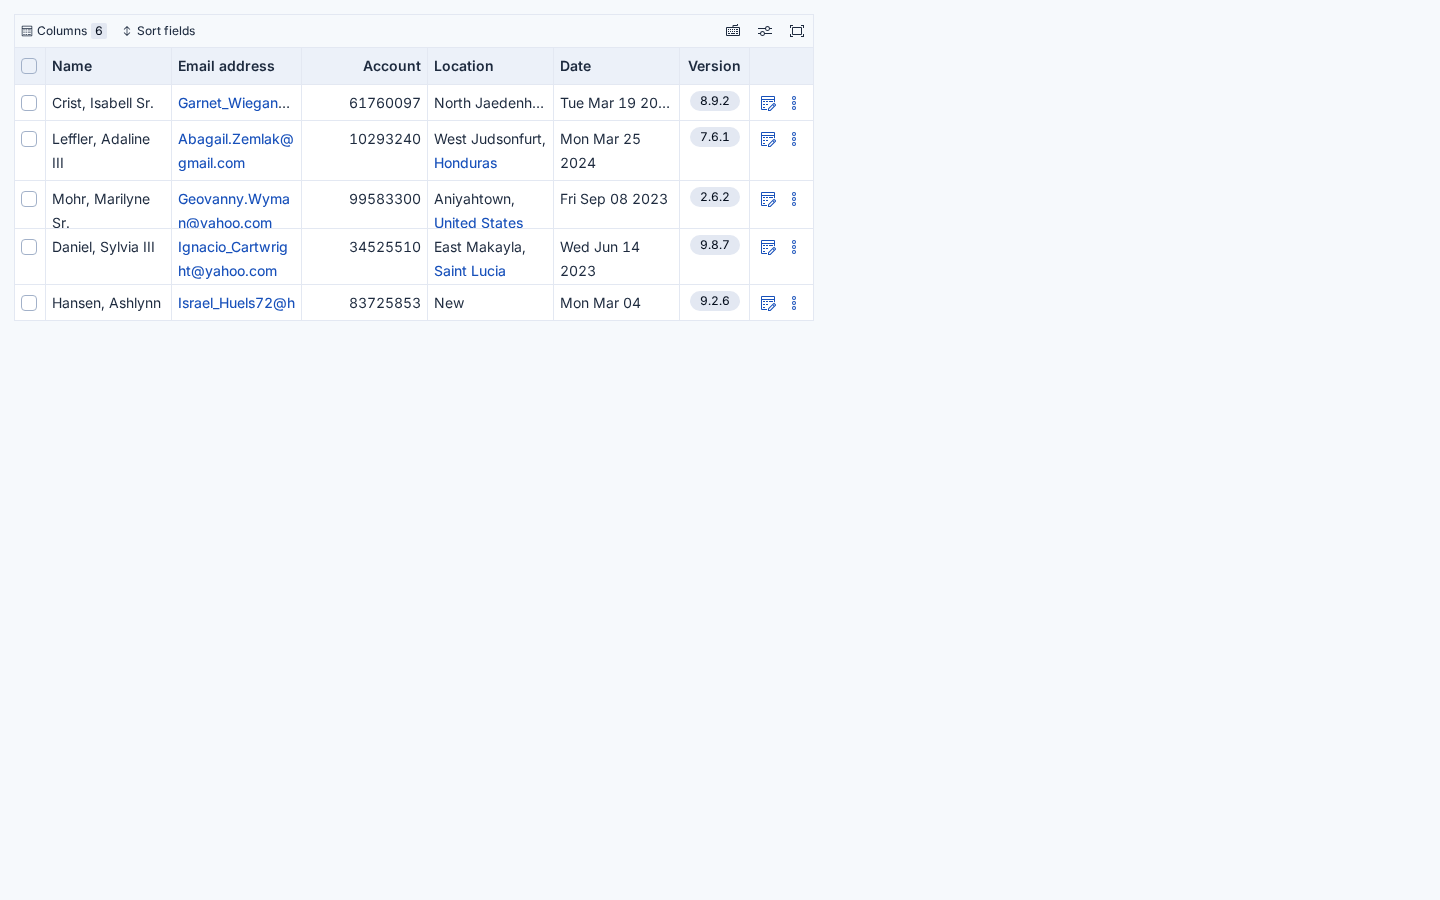Sort by the Email address column header
1440x900 pixels.
point(236,66)
